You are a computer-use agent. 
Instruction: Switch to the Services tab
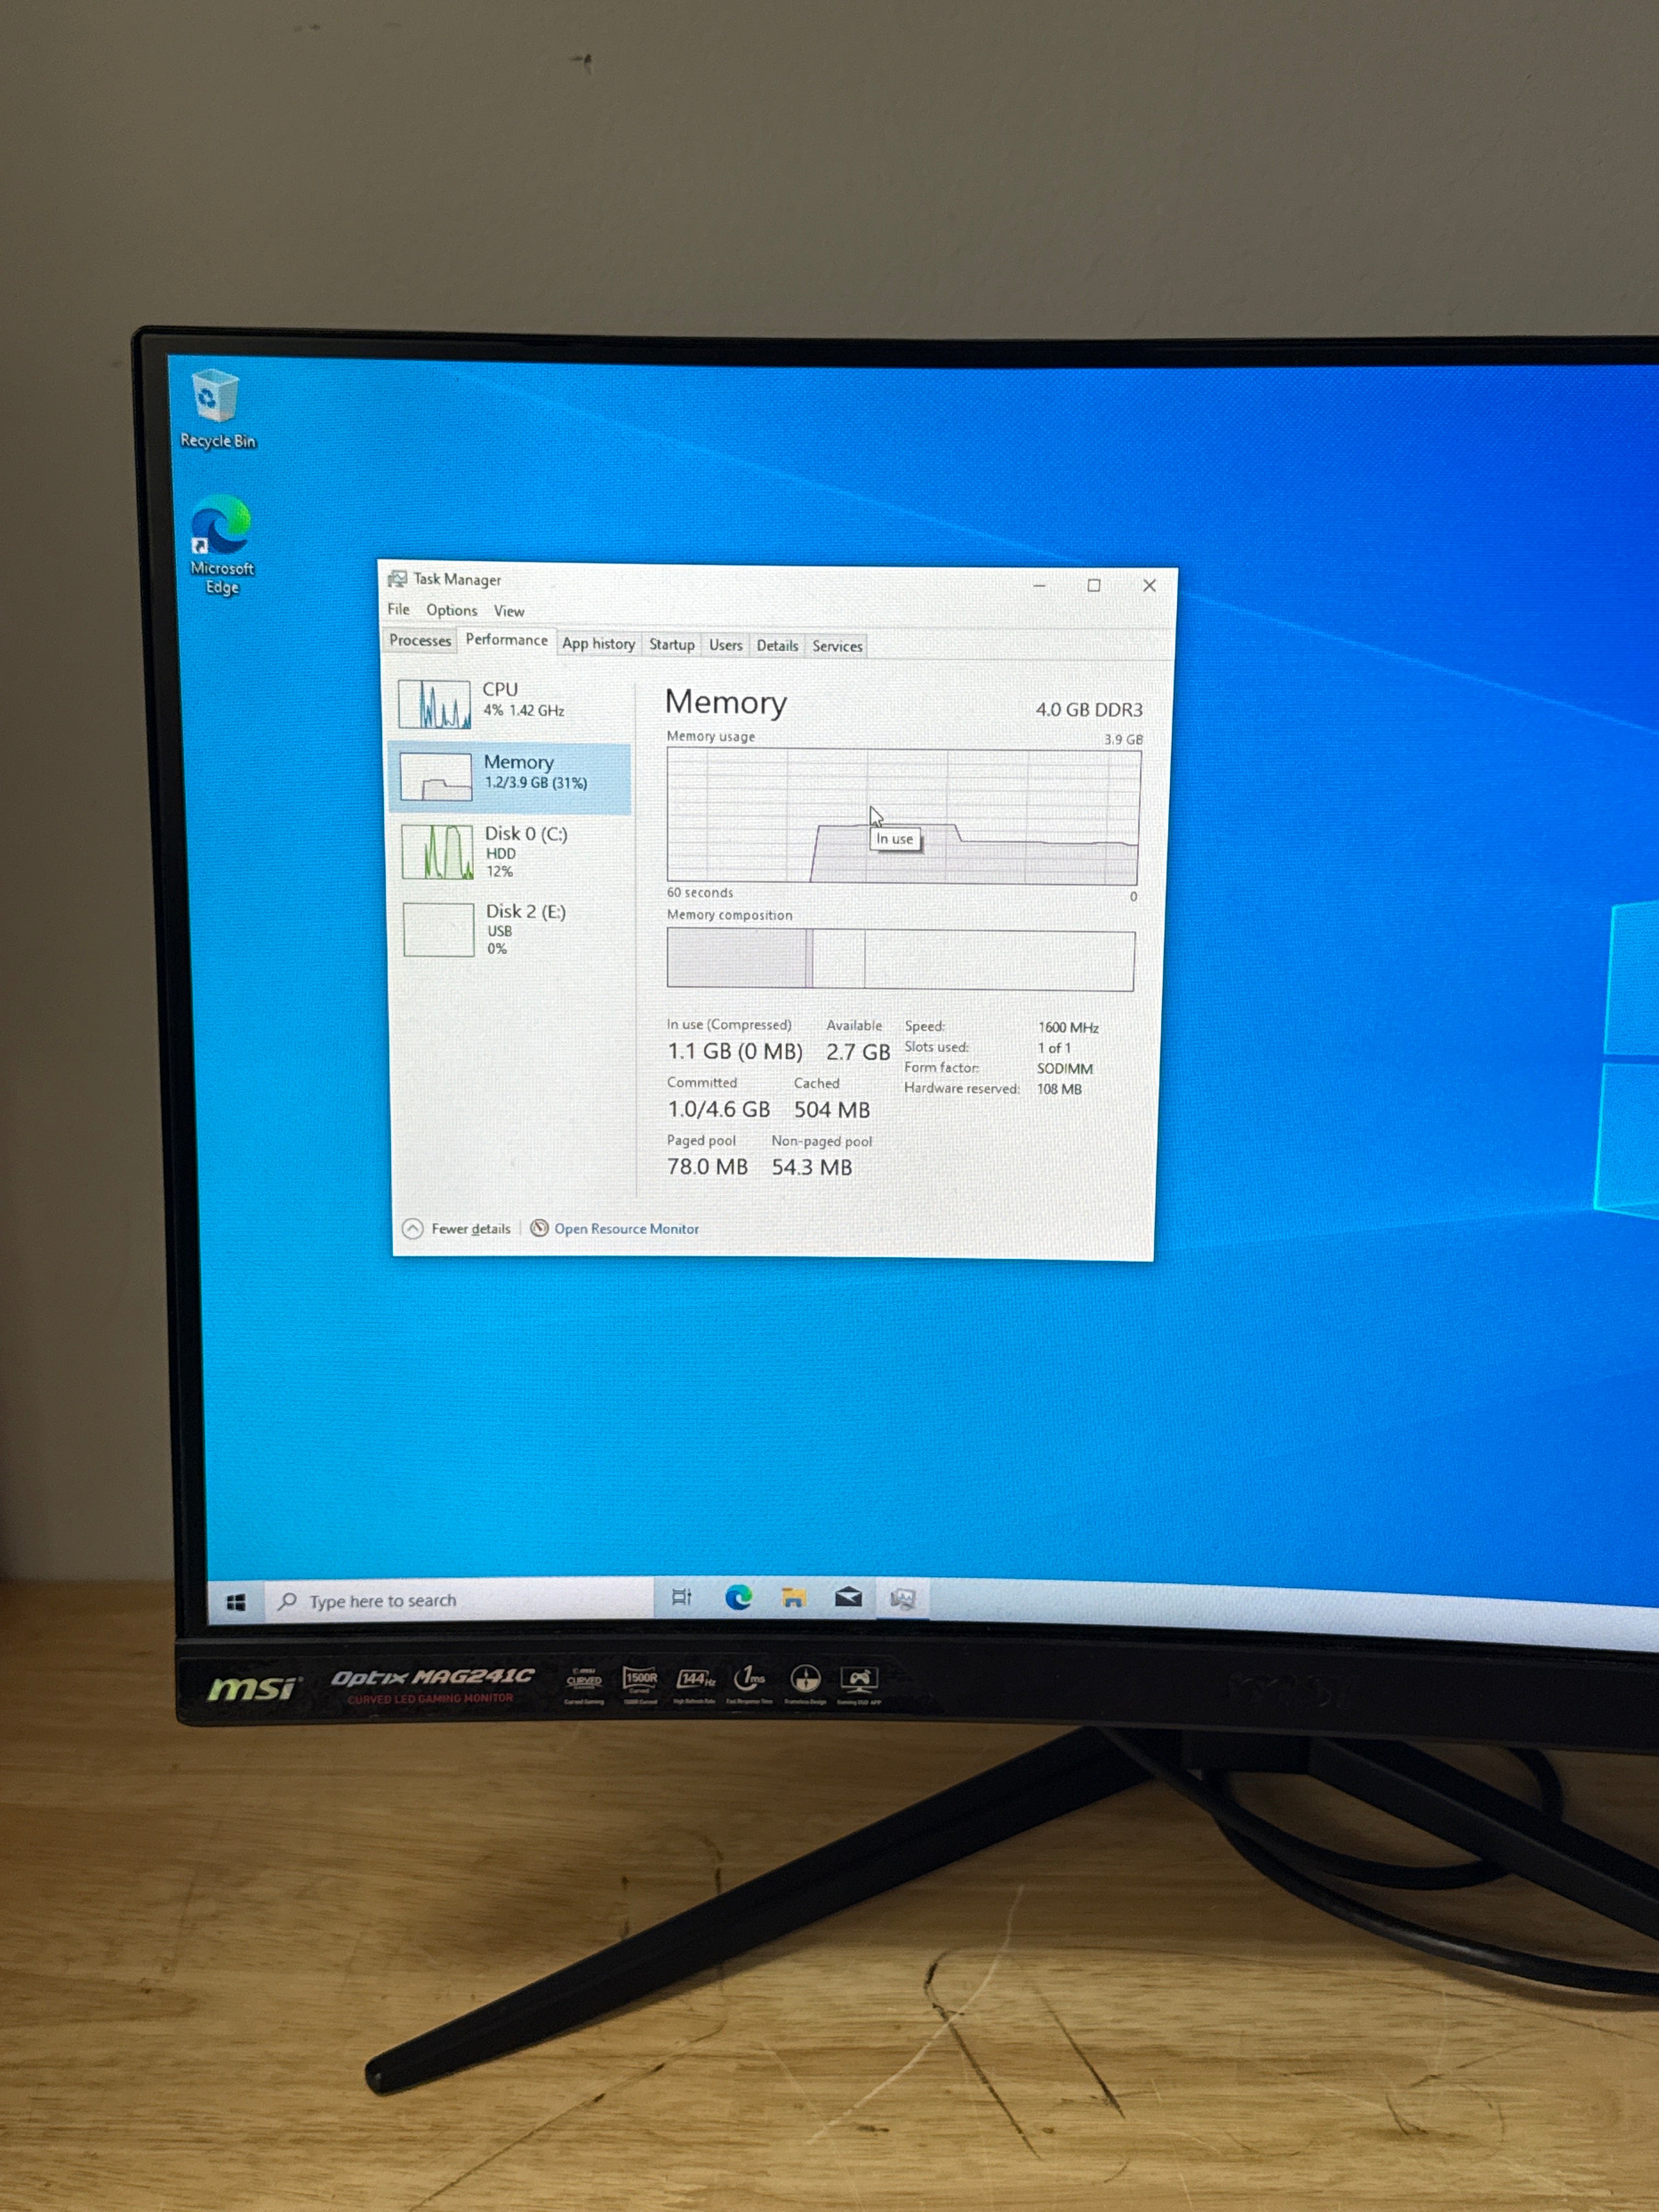(x=837, y=646)
